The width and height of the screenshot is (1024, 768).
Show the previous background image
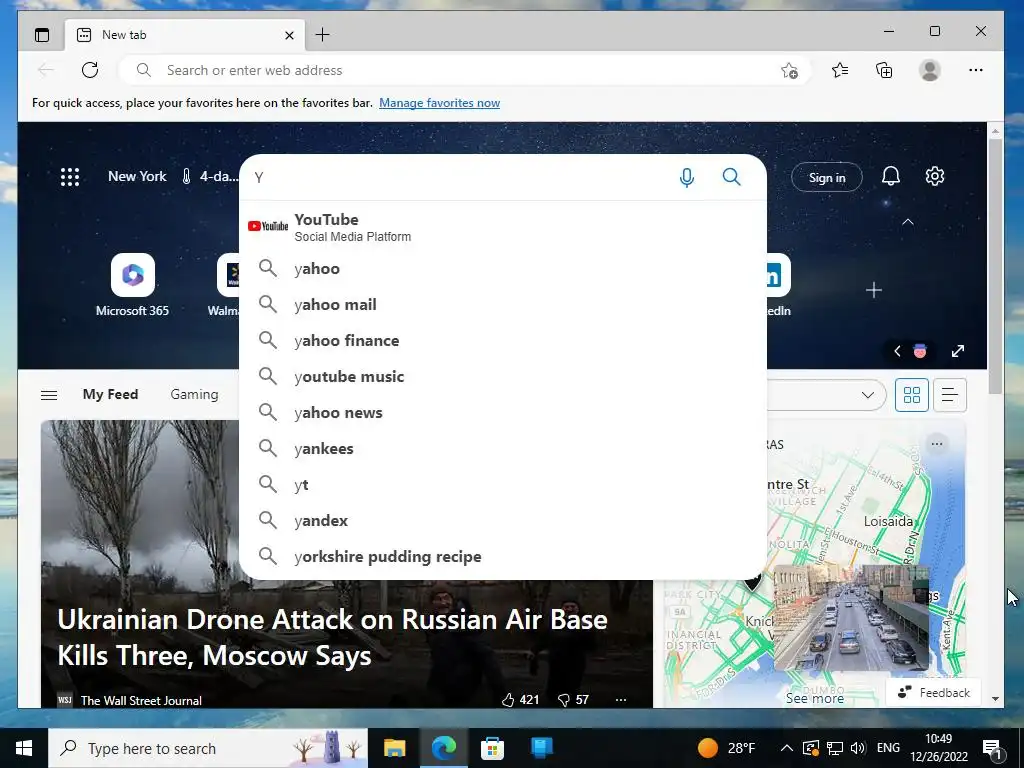(x=897, y=351)
